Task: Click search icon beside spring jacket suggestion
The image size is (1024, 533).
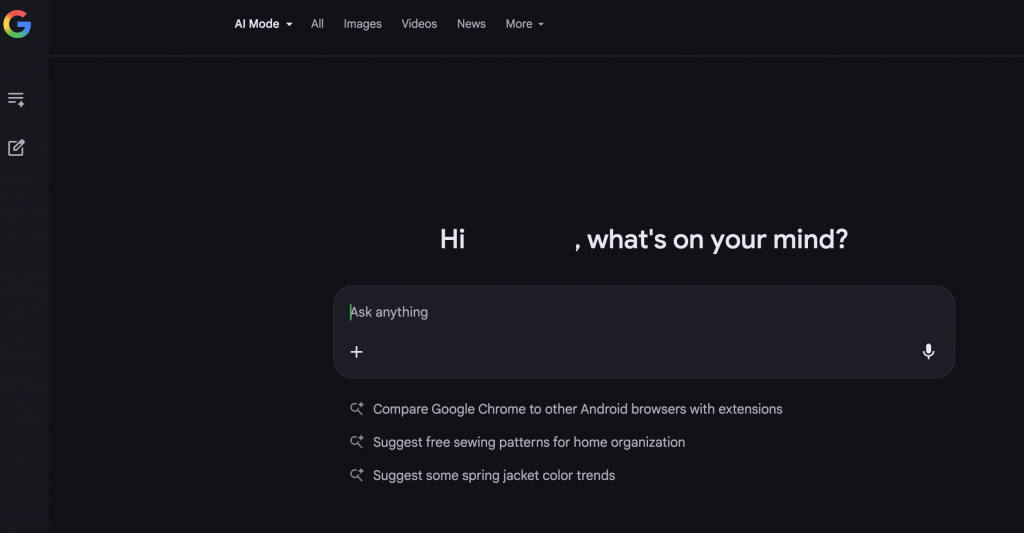Action: 356,476
